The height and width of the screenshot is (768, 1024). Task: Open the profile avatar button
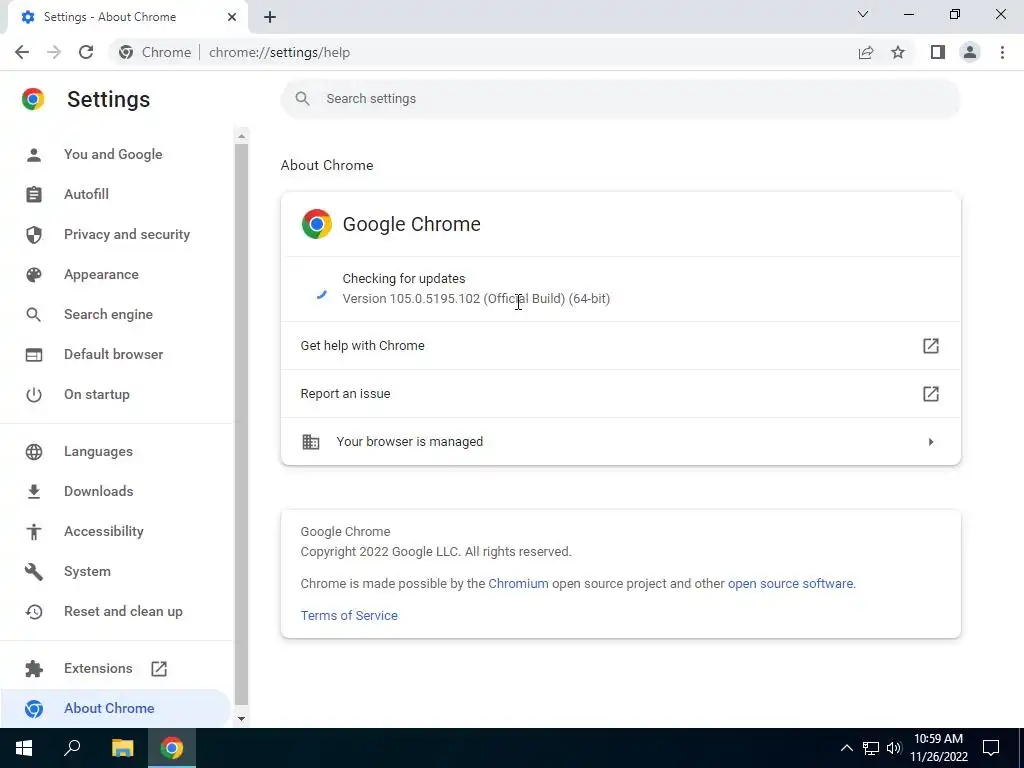click(x=970, y=52)
